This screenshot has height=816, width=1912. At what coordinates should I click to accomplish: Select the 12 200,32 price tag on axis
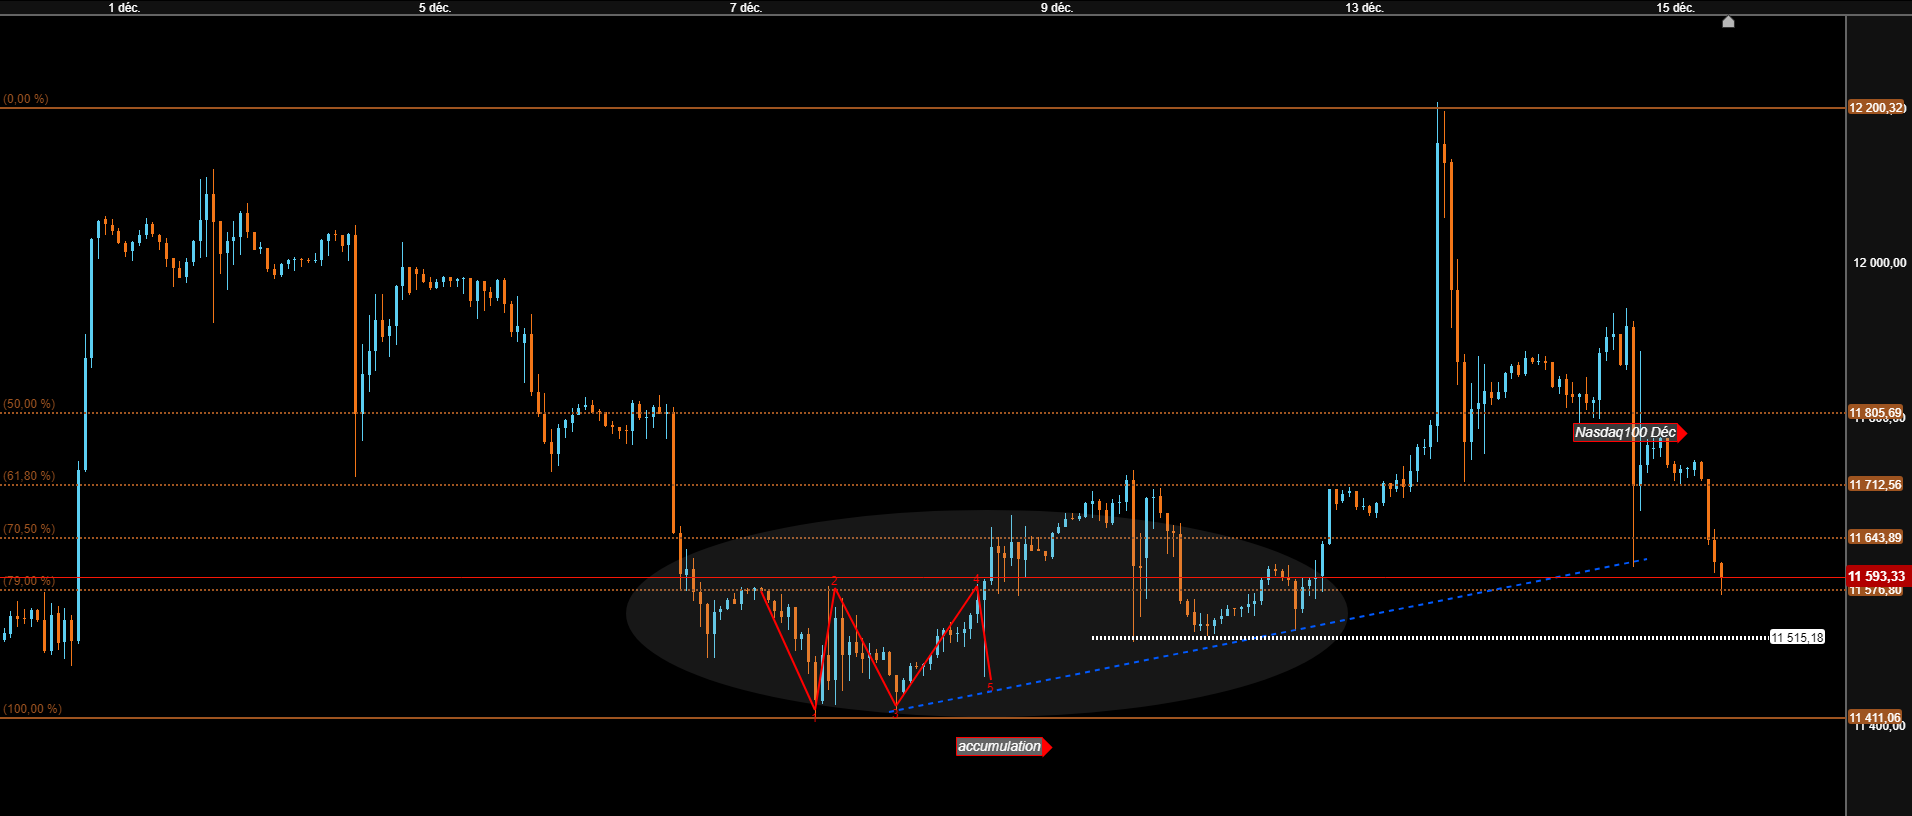pyautogui.click(x=1876, y=107)
